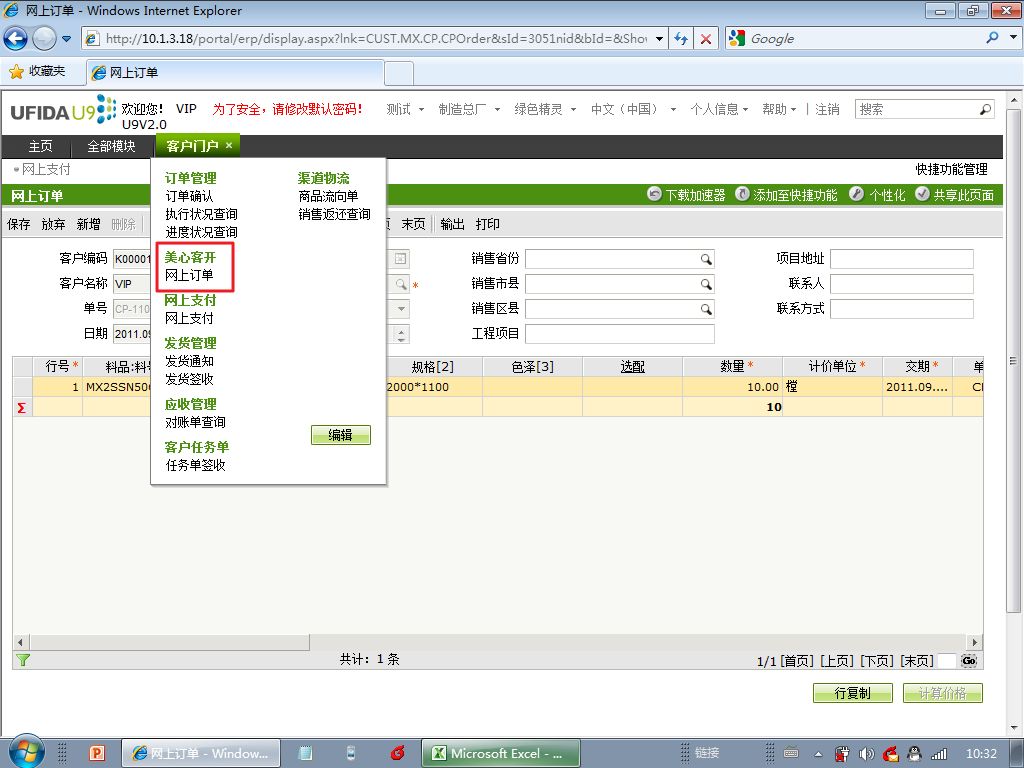Click the UFIDA U9 logo

click(x=63, y=110)
